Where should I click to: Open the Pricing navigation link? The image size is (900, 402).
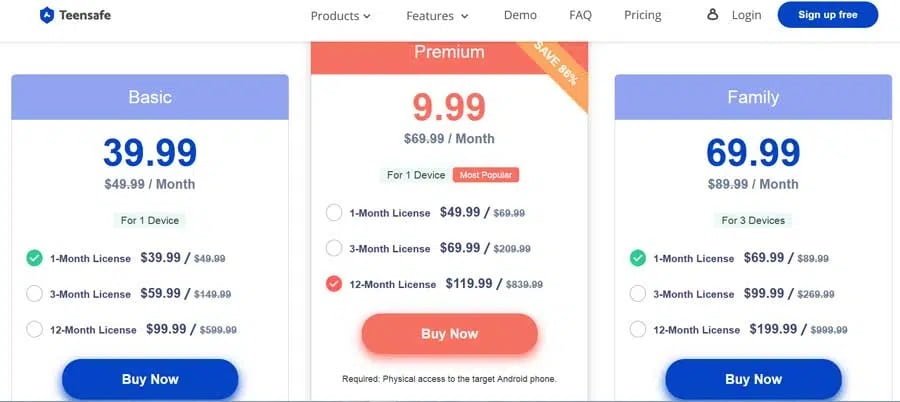coord(642,16)
